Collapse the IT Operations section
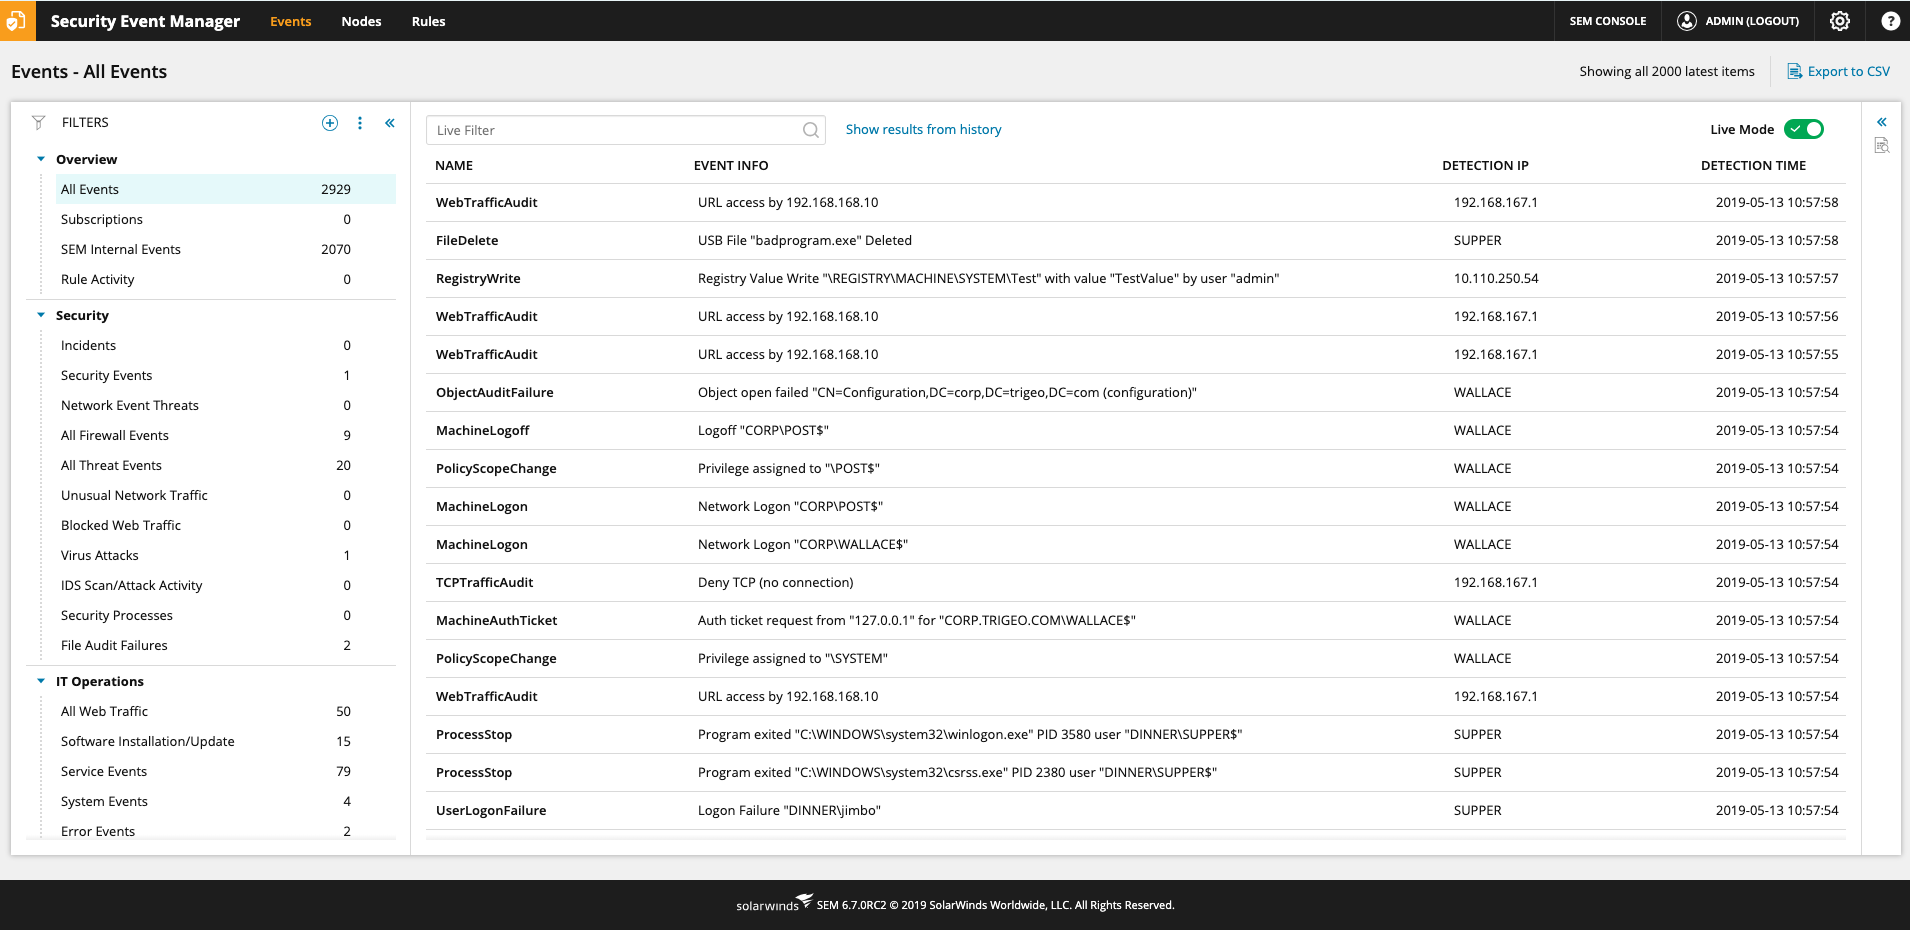The image size is (1910, 930). coord(41,681)
